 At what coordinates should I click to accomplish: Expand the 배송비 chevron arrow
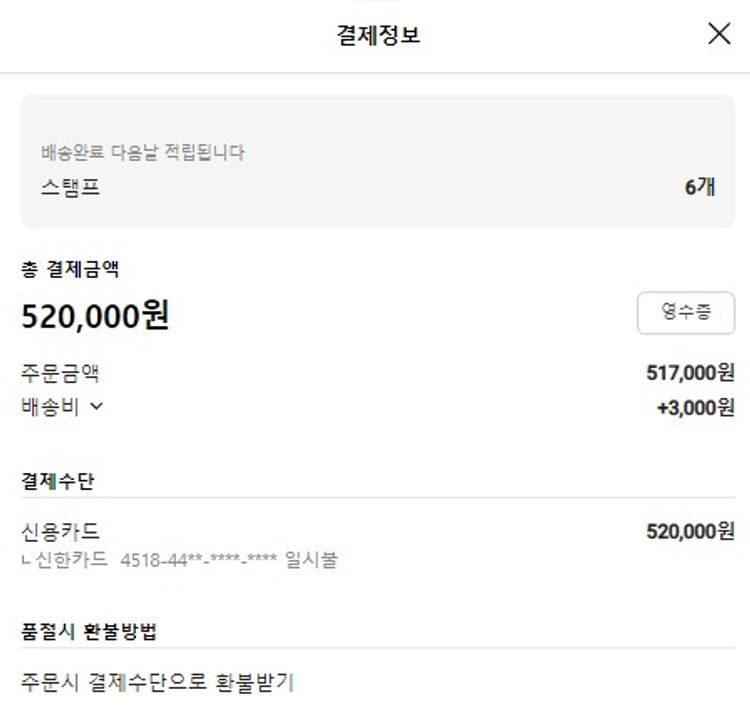pyautogui.click(x=97, y=407)
